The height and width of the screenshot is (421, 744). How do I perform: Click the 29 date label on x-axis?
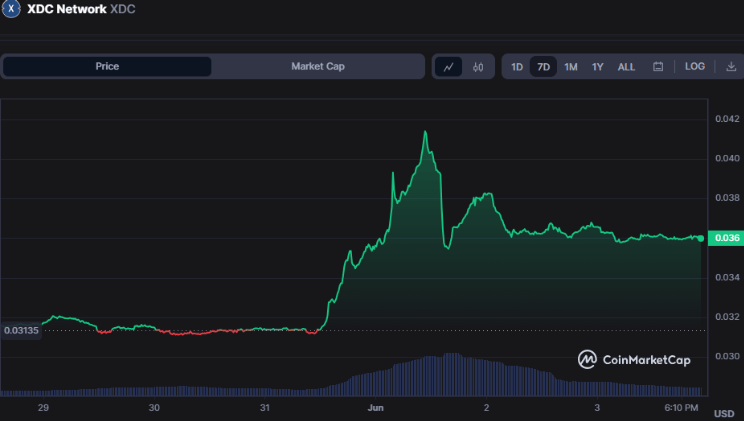pos(43,408)
